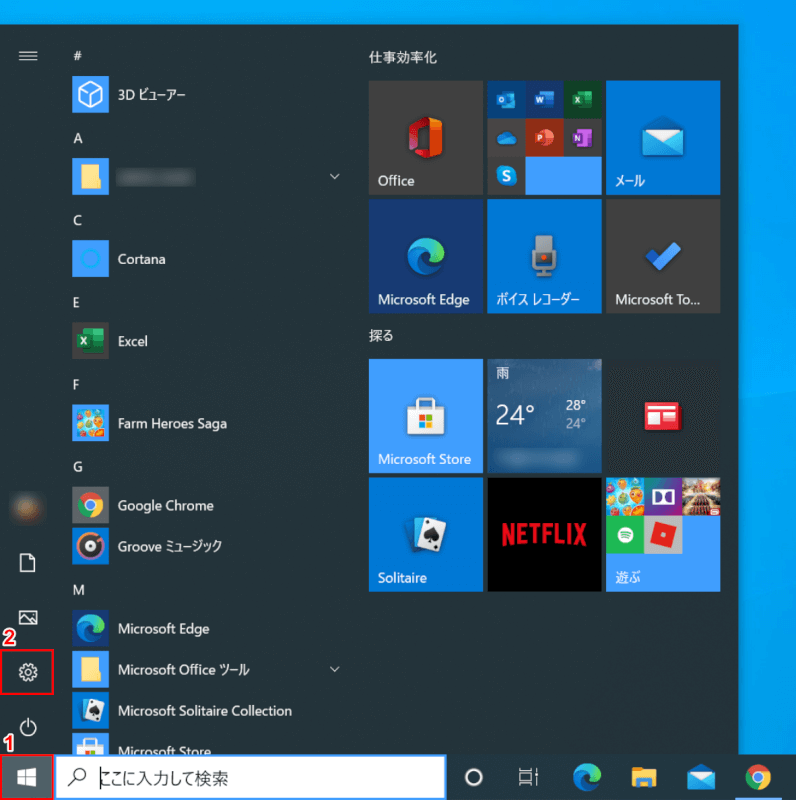The image size is (796, 800).
Task: Click the 仕事効率化 group title
Action: 403,57
